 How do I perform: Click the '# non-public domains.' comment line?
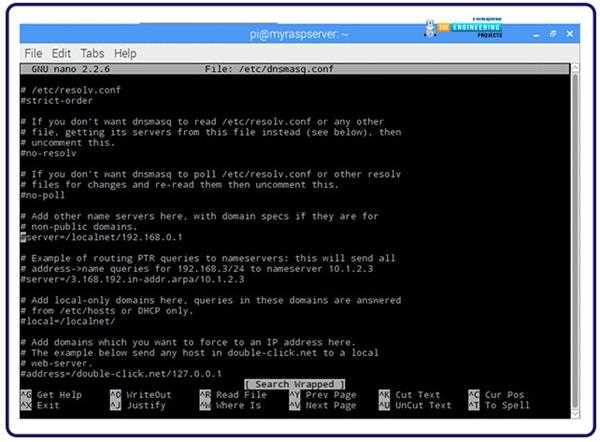(x=79, y=227)
